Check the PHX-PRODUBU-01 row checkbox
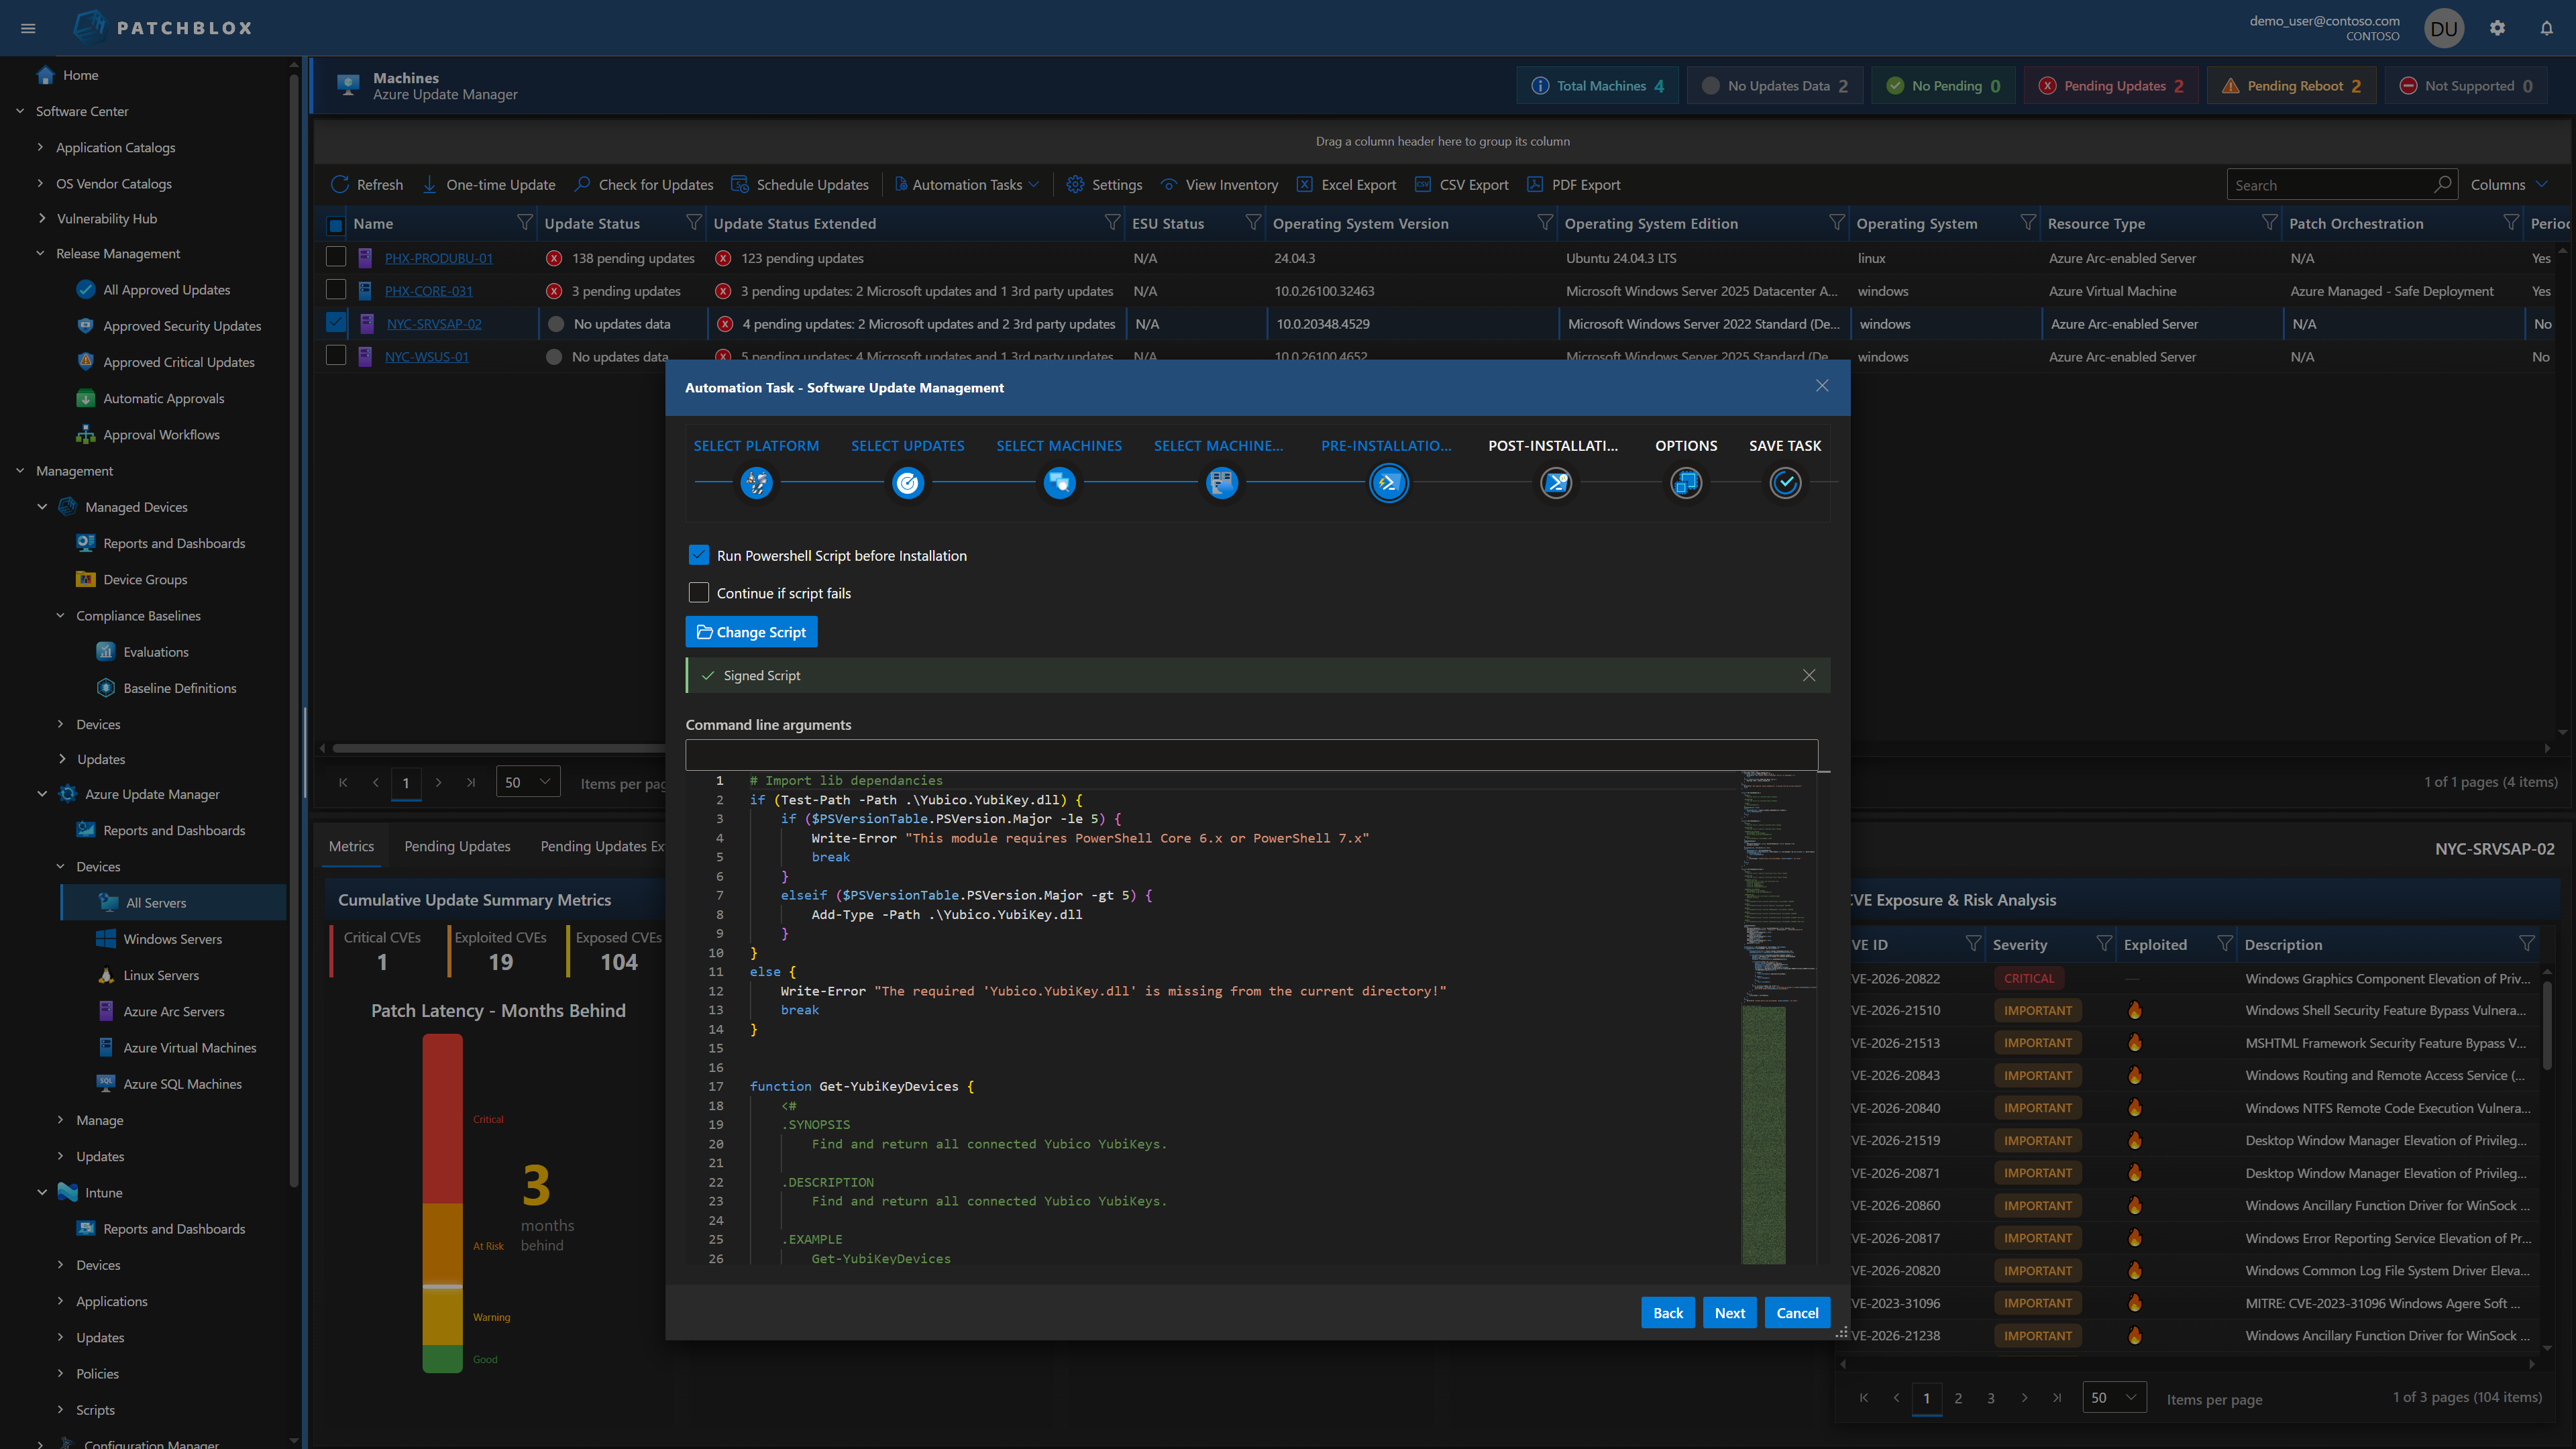 pos(336,257)
